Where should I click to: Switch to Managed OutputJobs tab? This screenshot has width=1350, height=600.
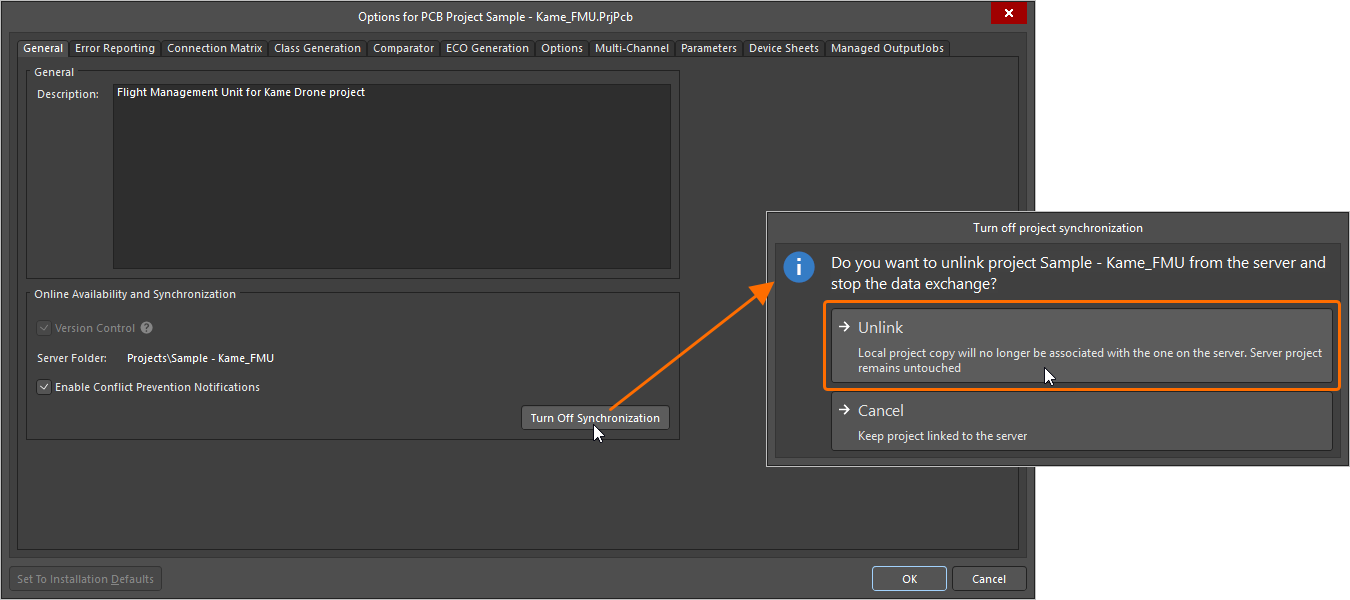coord(887,48)
